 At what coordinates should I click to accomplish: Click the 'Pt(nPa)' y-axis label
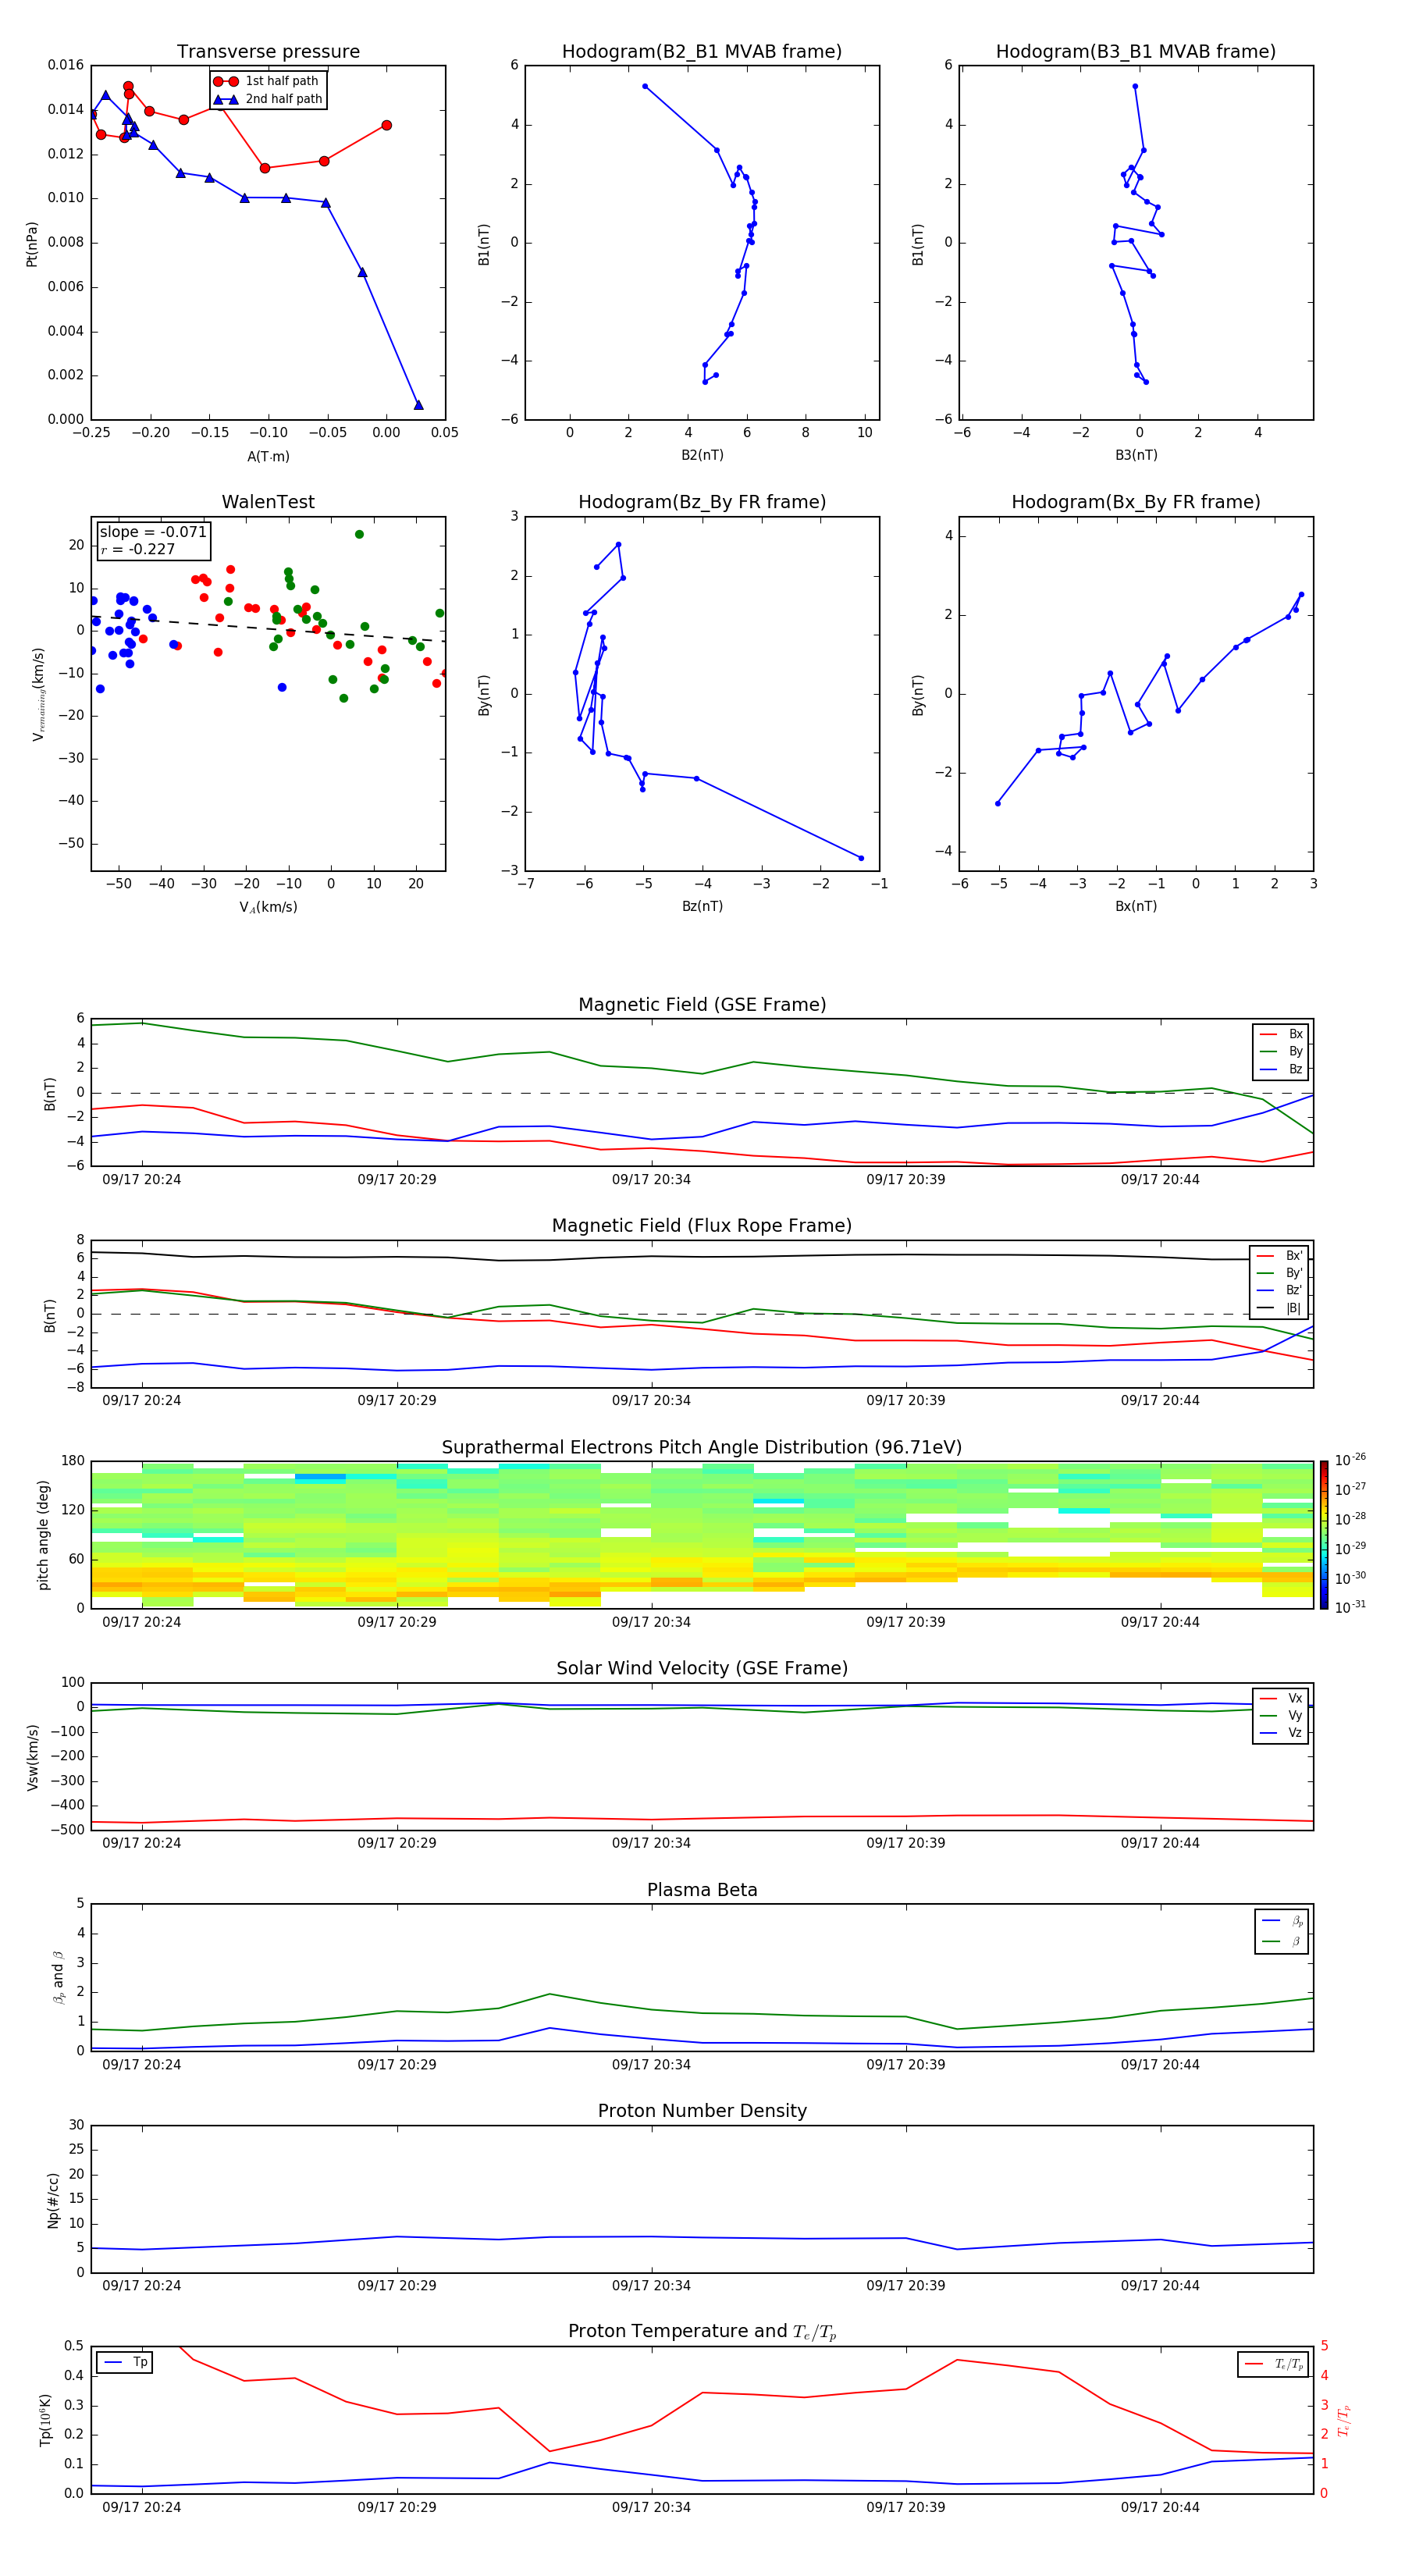click(31, 244)
